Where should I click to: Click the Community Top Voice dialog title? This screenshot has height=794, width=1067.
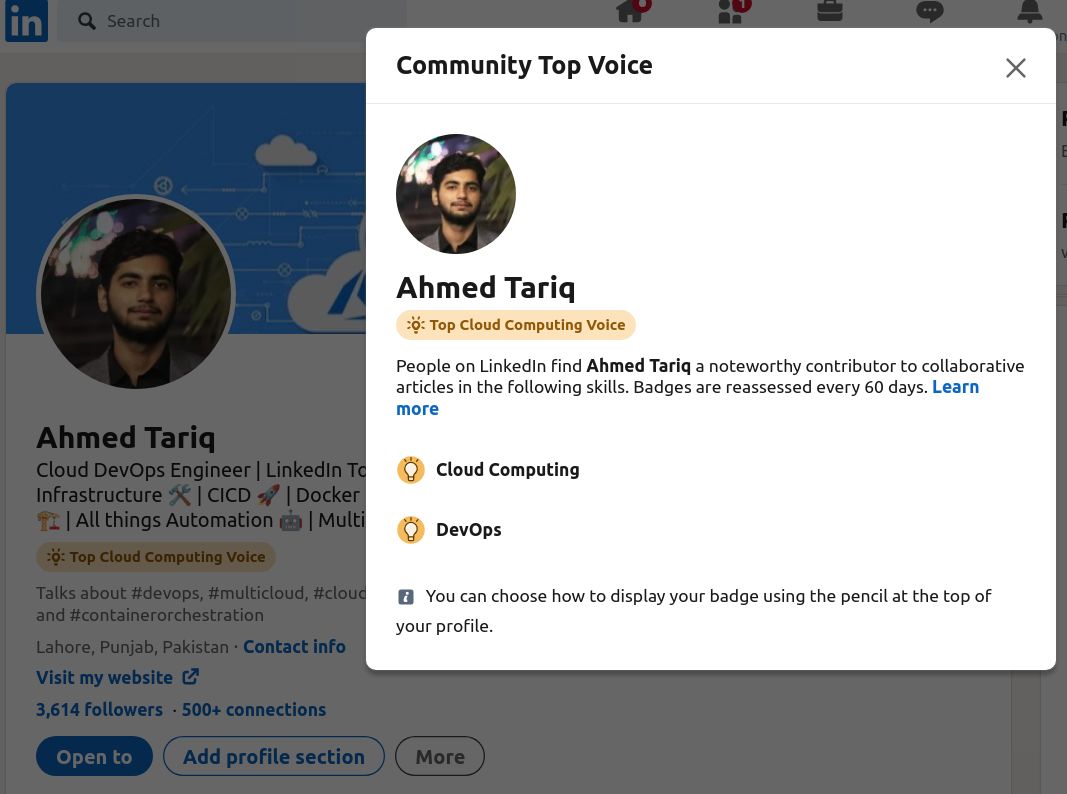[x=525, y=65]
